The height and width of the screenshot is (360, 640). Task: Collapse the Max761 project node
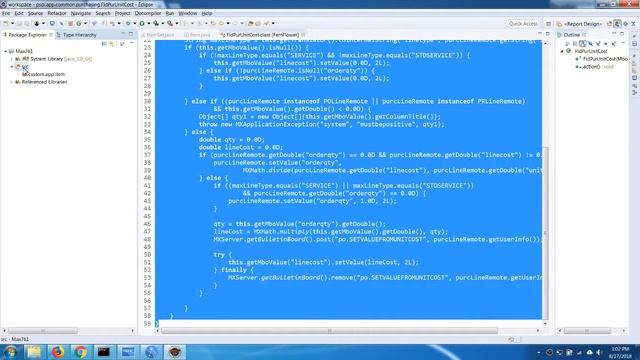(x=6, y=51)
